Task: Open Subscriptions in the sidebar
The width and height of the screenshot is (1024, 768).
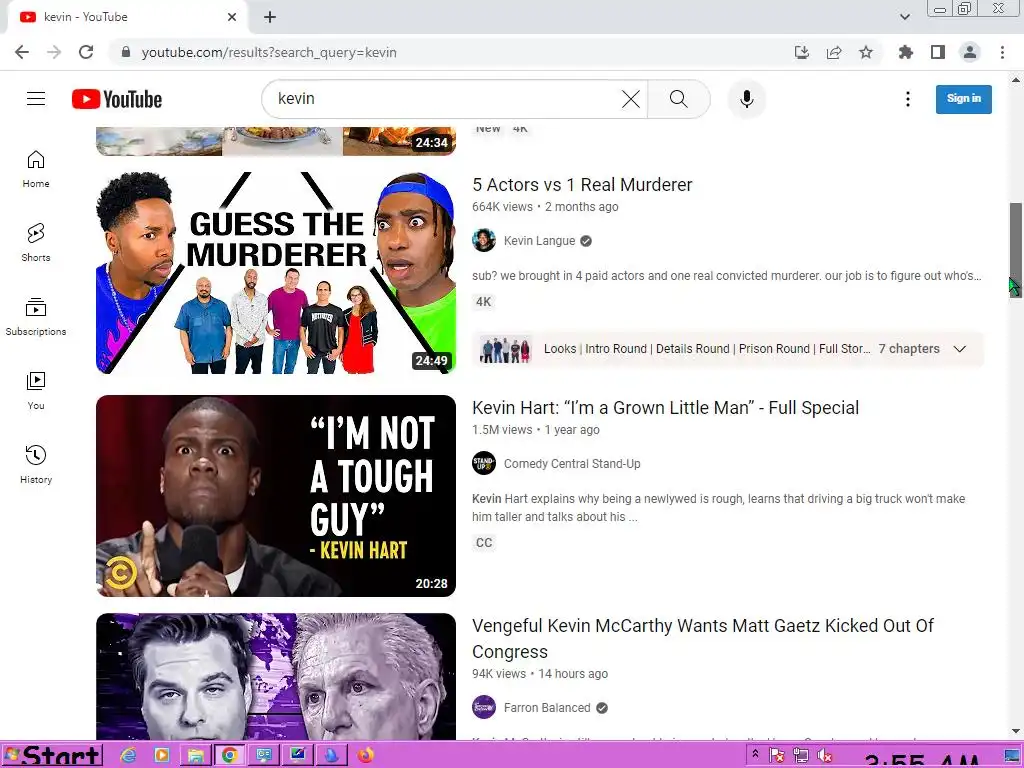Action: pyautogui.click(x=36, y=317)
